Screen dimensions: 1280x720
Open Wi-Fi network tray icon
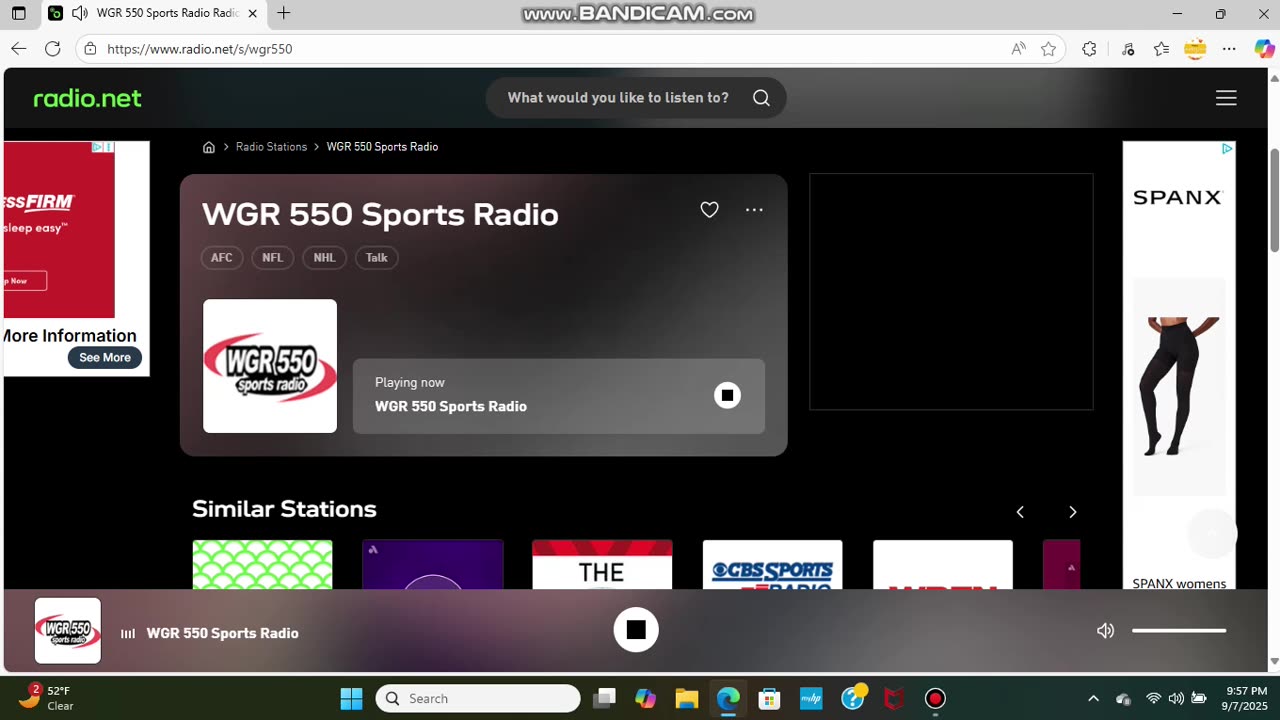coord(1153,698)
